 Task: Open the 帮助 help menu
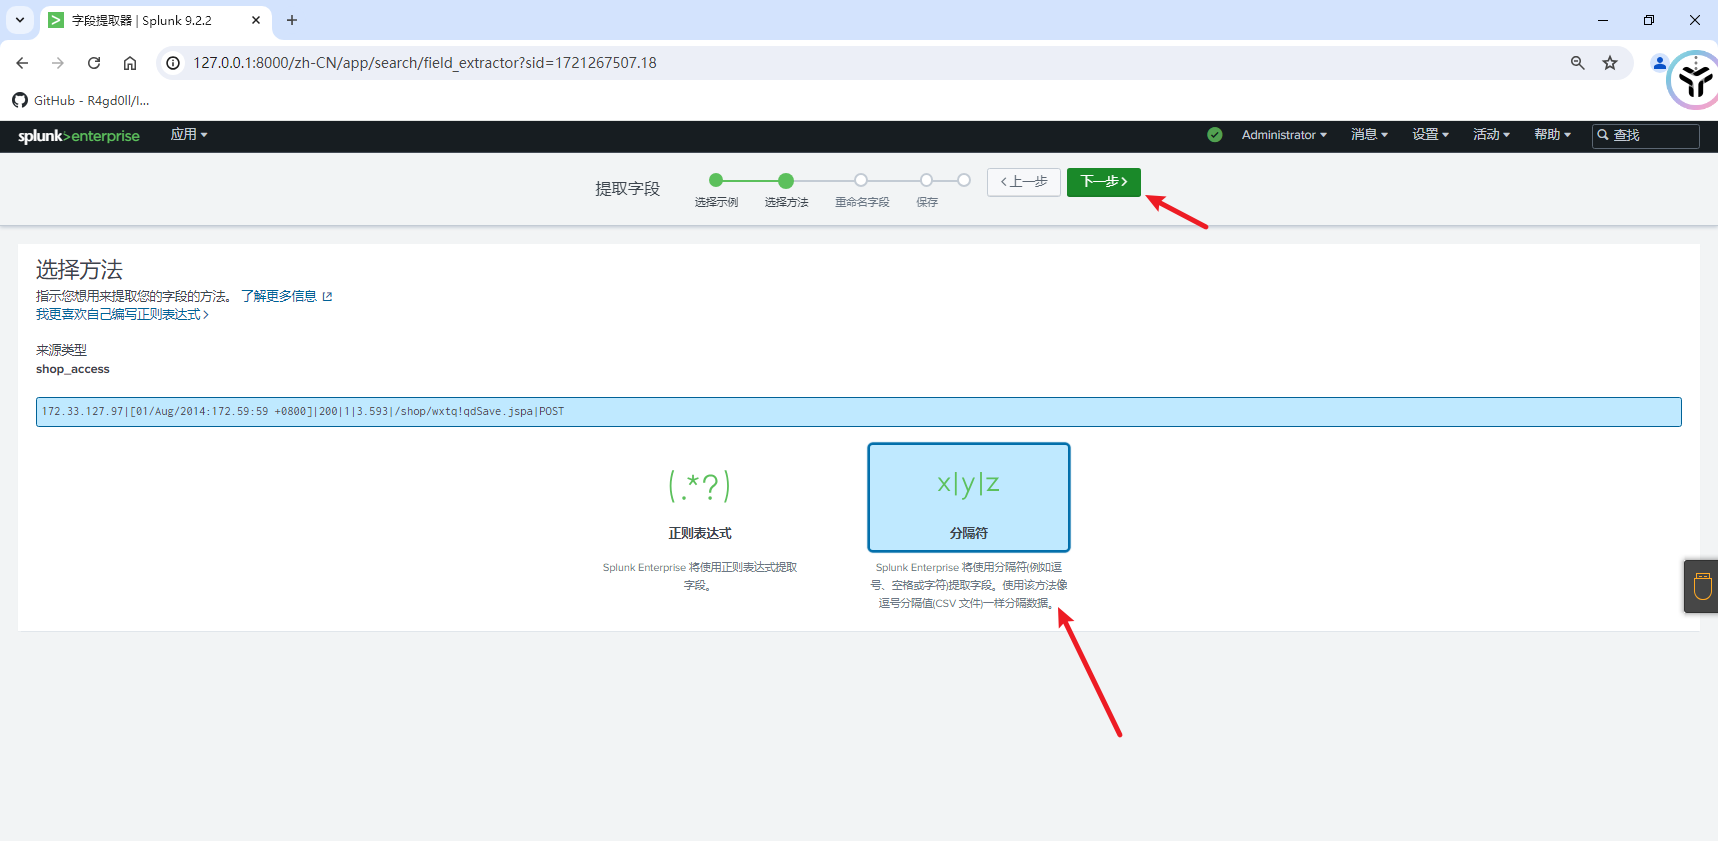point(1552,135)
